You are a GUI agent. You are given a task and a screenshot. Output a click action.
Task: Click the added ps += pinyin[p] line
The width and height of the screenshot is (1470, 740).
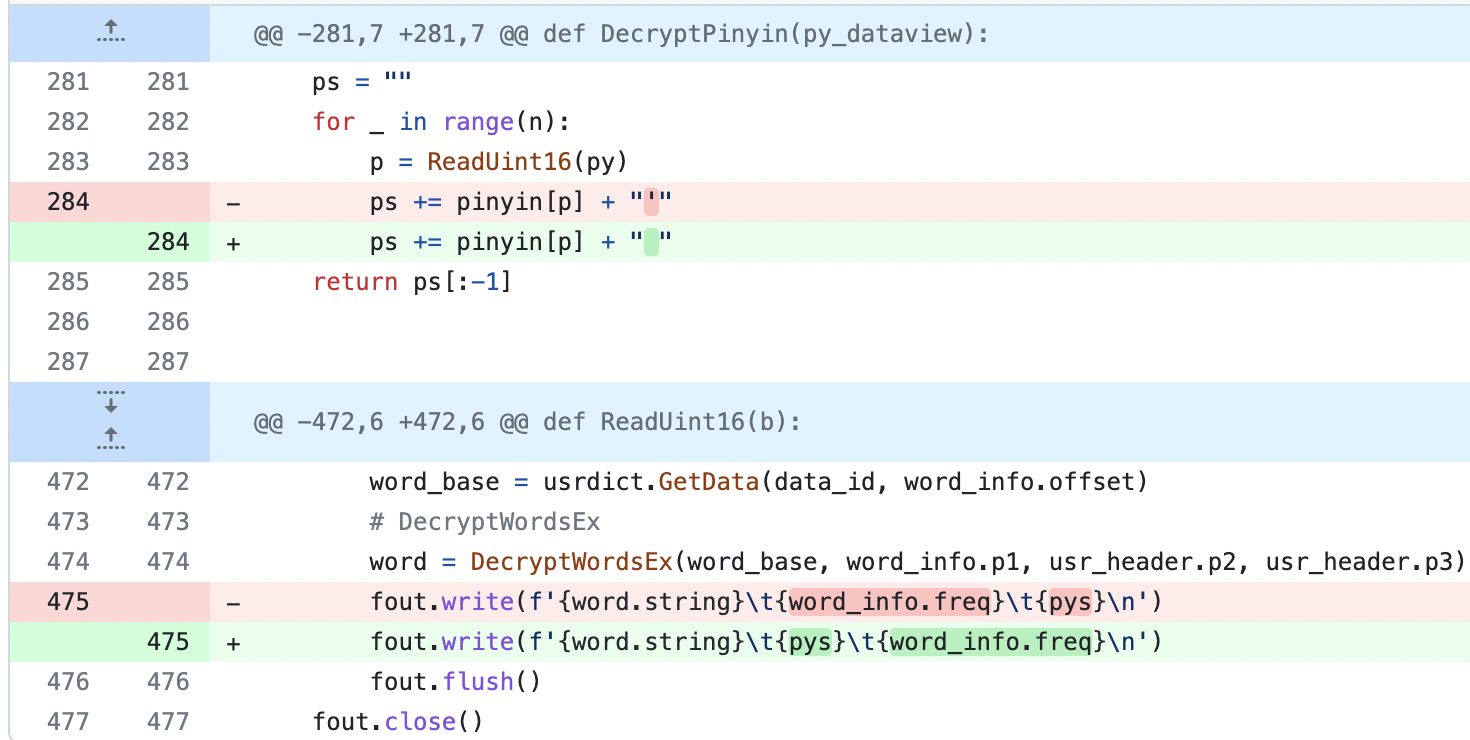(520, 242)
